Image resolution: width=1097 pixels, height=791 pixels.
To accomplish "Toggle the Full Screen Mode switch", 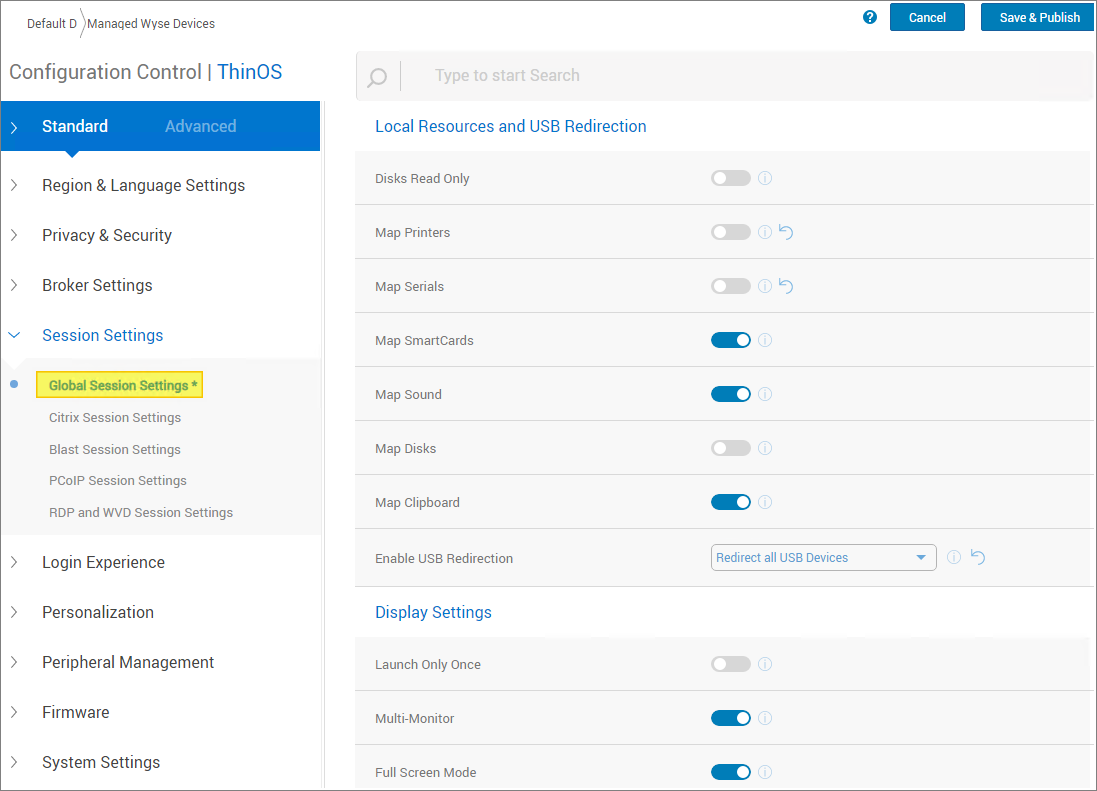I will point(730,772).
